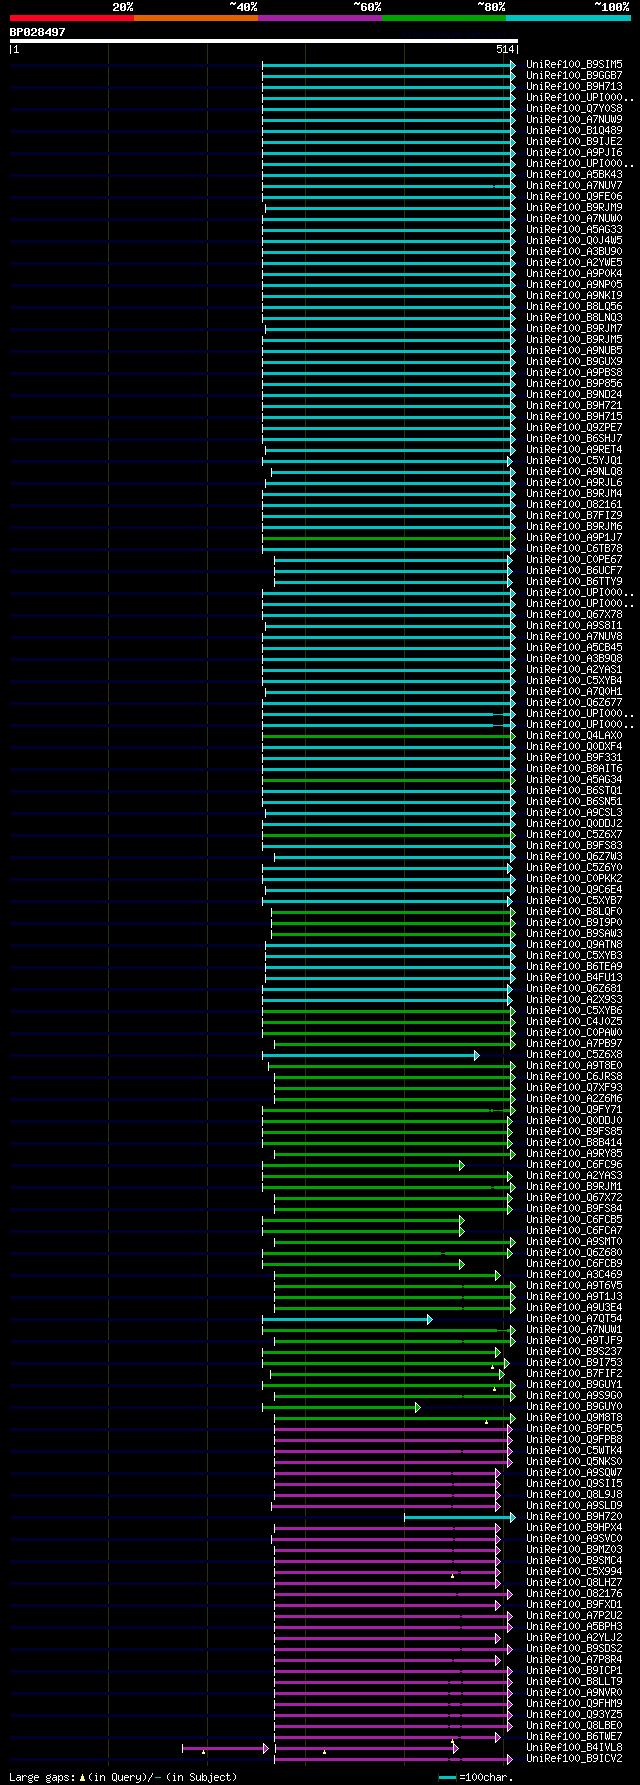Select the UniRef100_B8B414 label
Screen dimensions: 640x1785
pyautogui.click(x=574, y=1142)
